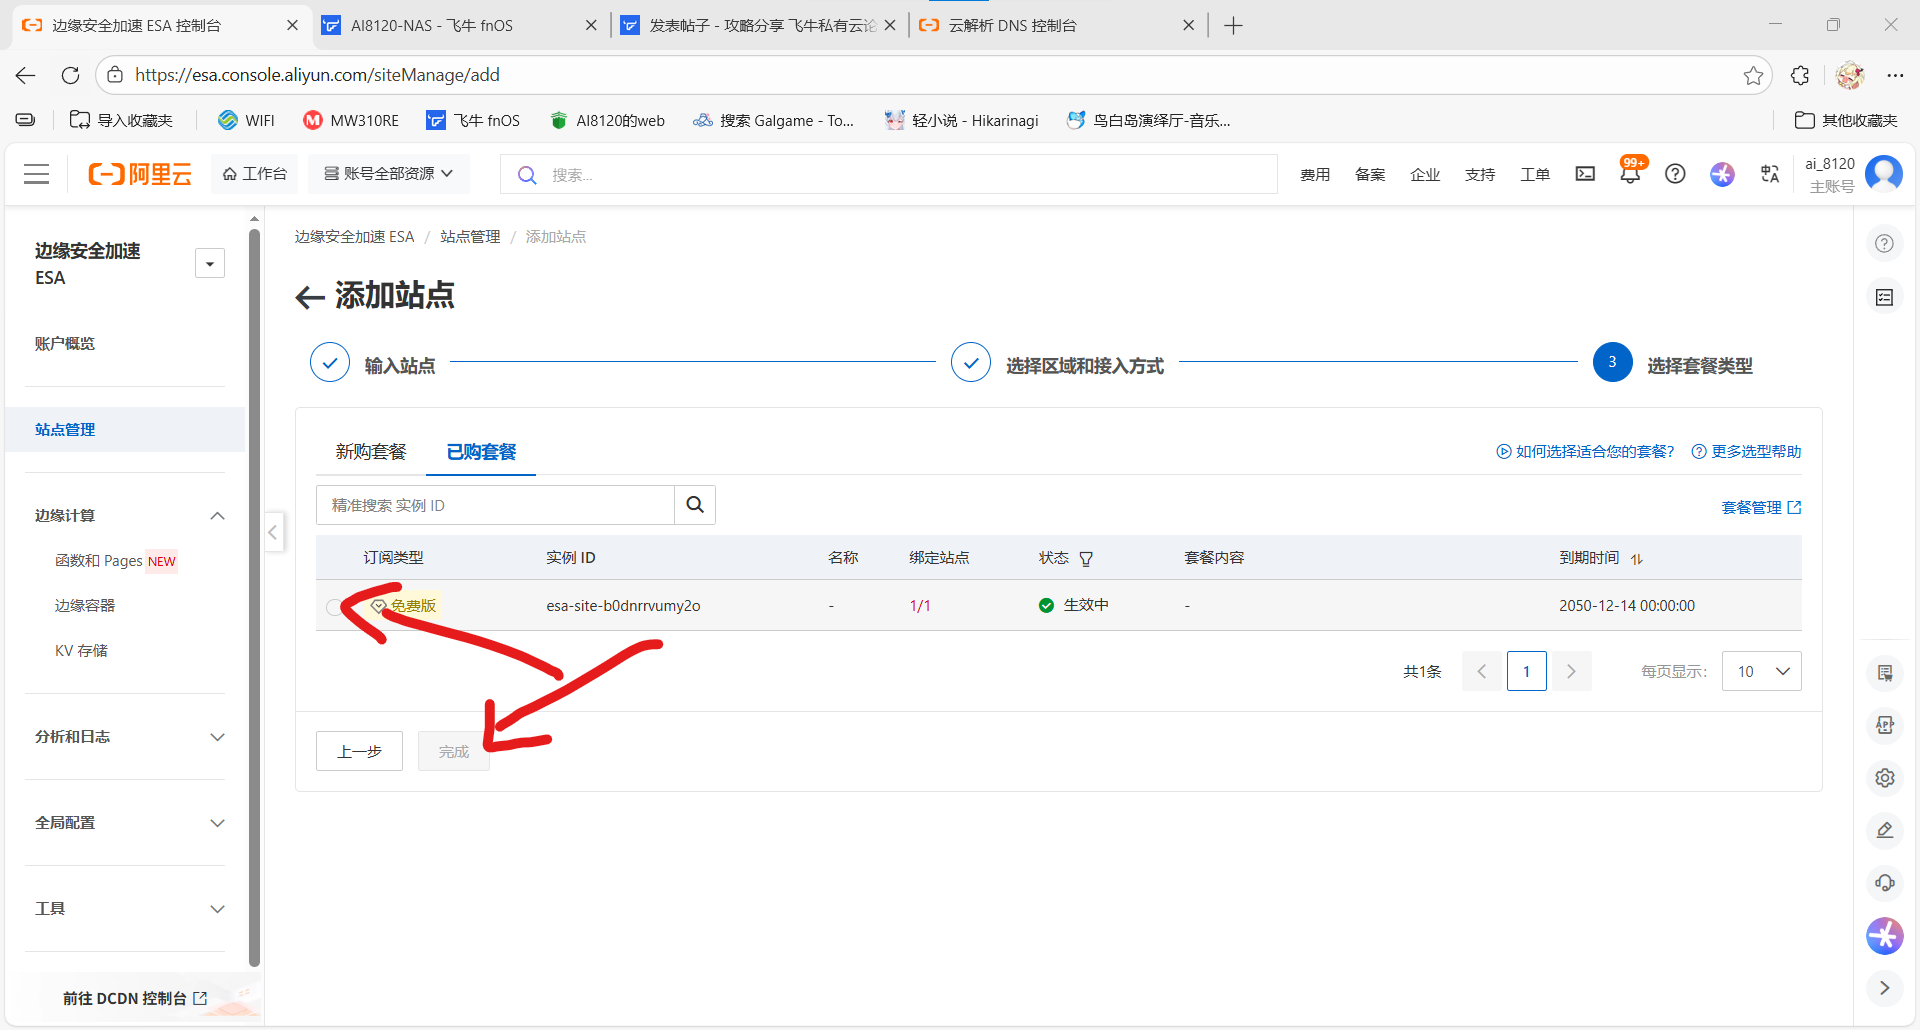Click the next page arrow in pagination
1920x1030 pixels.
[x=1571, y=671]
